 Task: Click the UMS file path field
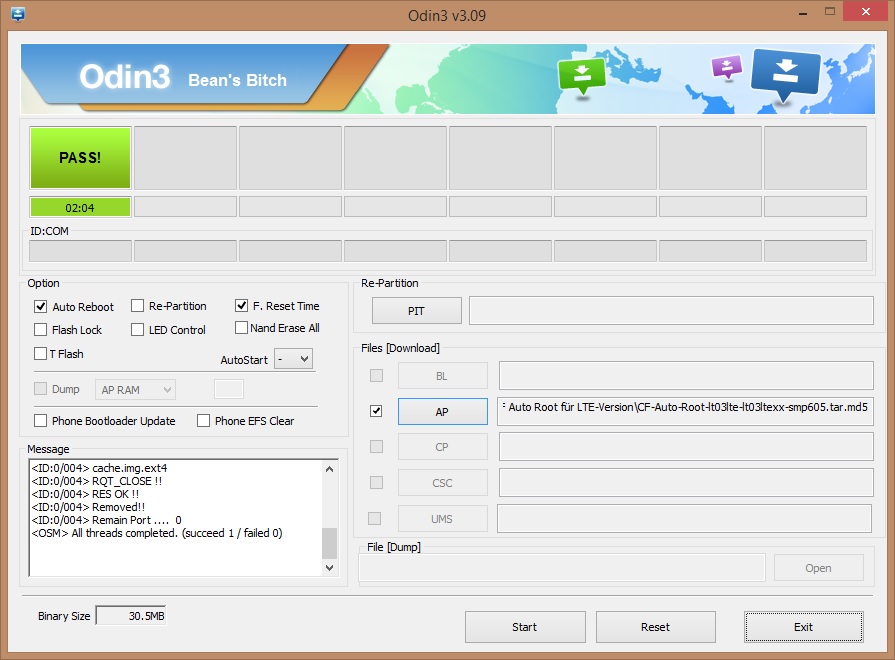click(684, 518)
